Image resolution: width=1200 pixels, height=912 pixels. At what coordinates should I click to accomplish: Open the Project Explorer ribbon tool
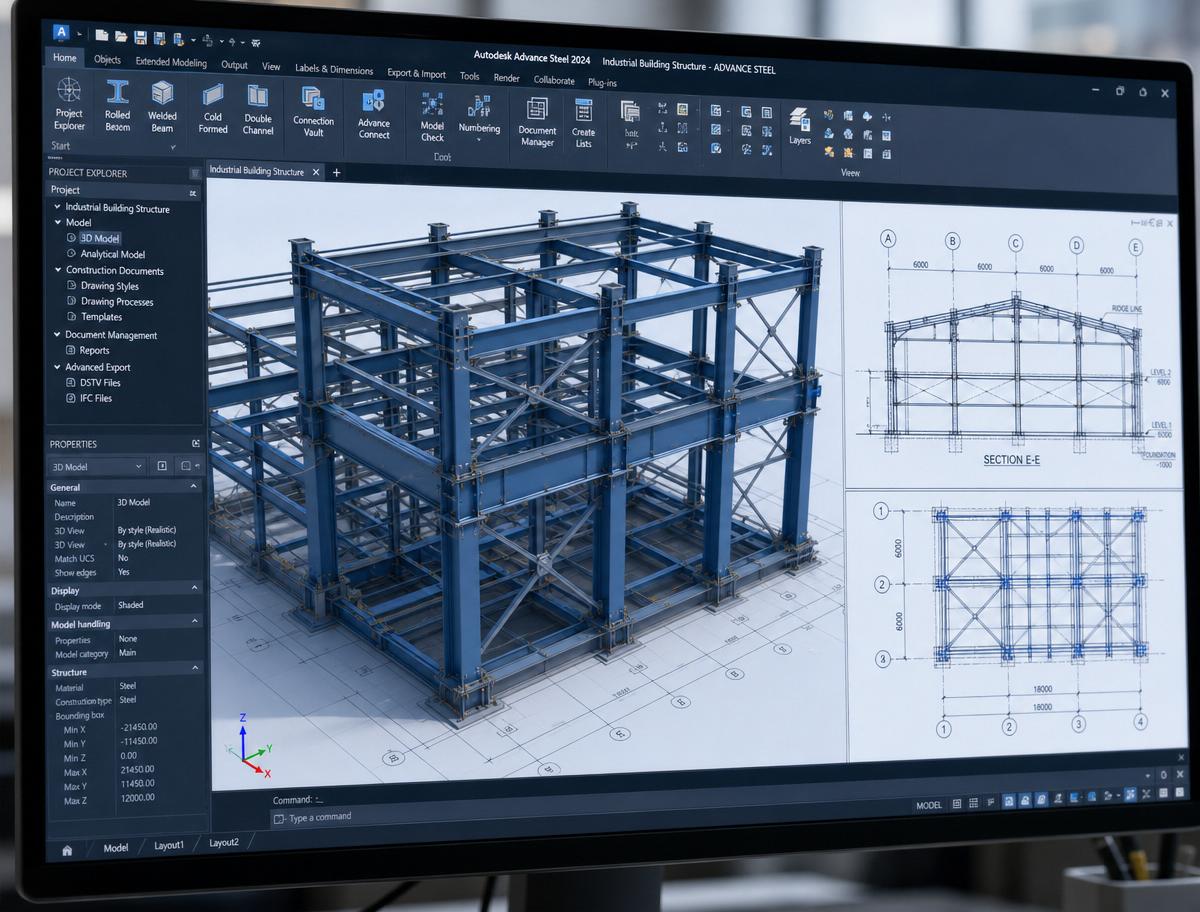click(x=69, y=104)
